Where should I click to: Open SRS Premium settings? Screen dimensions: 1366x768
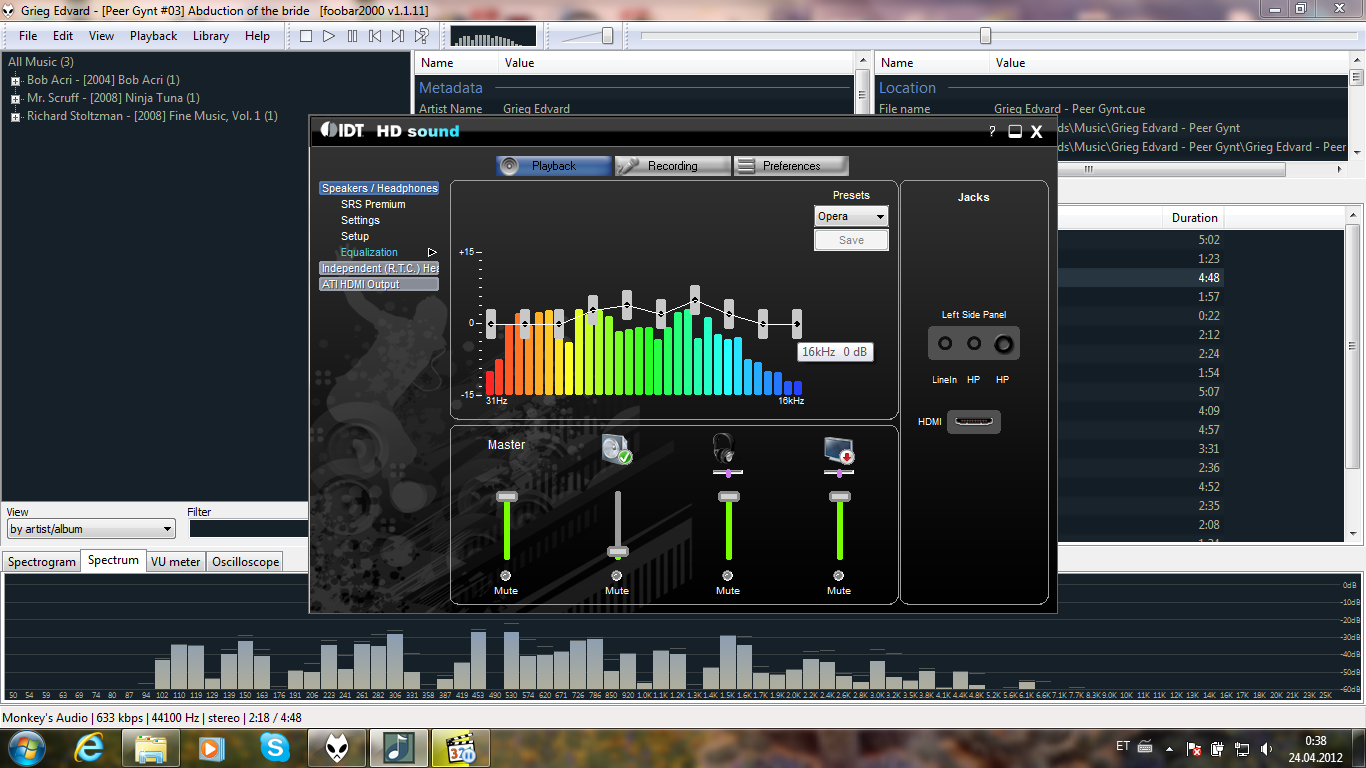click(373, 204)
